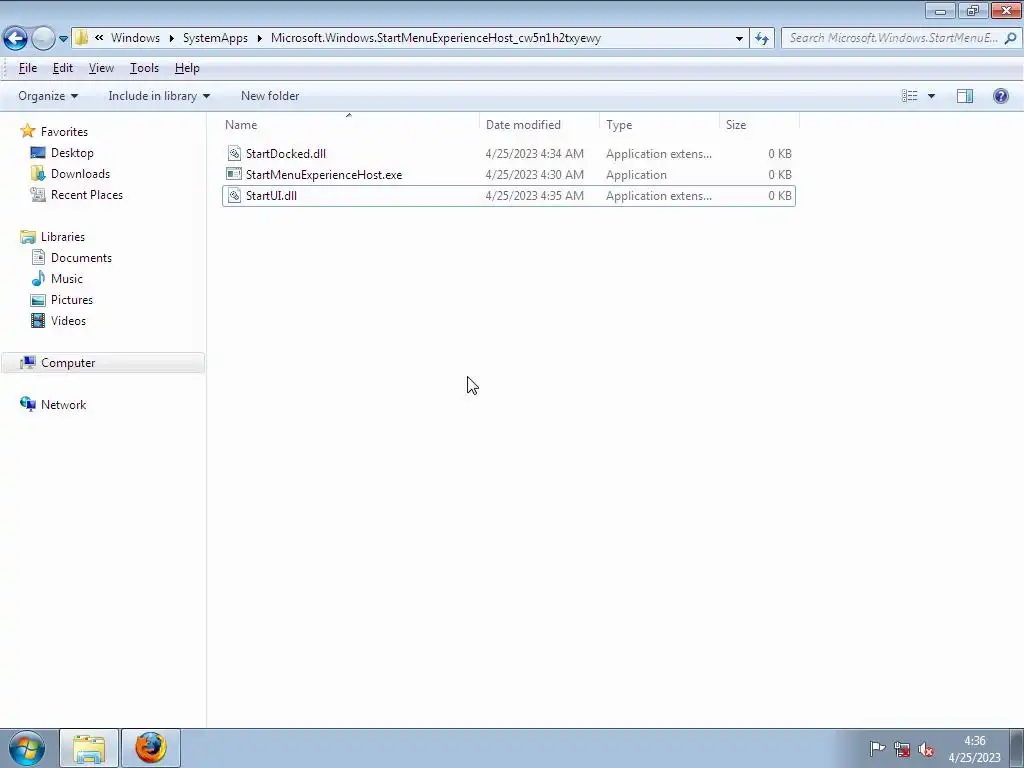Open Include in library dropdown
Screen dimensions: 1024x768
pyautogui.click(x=159, y=96)
